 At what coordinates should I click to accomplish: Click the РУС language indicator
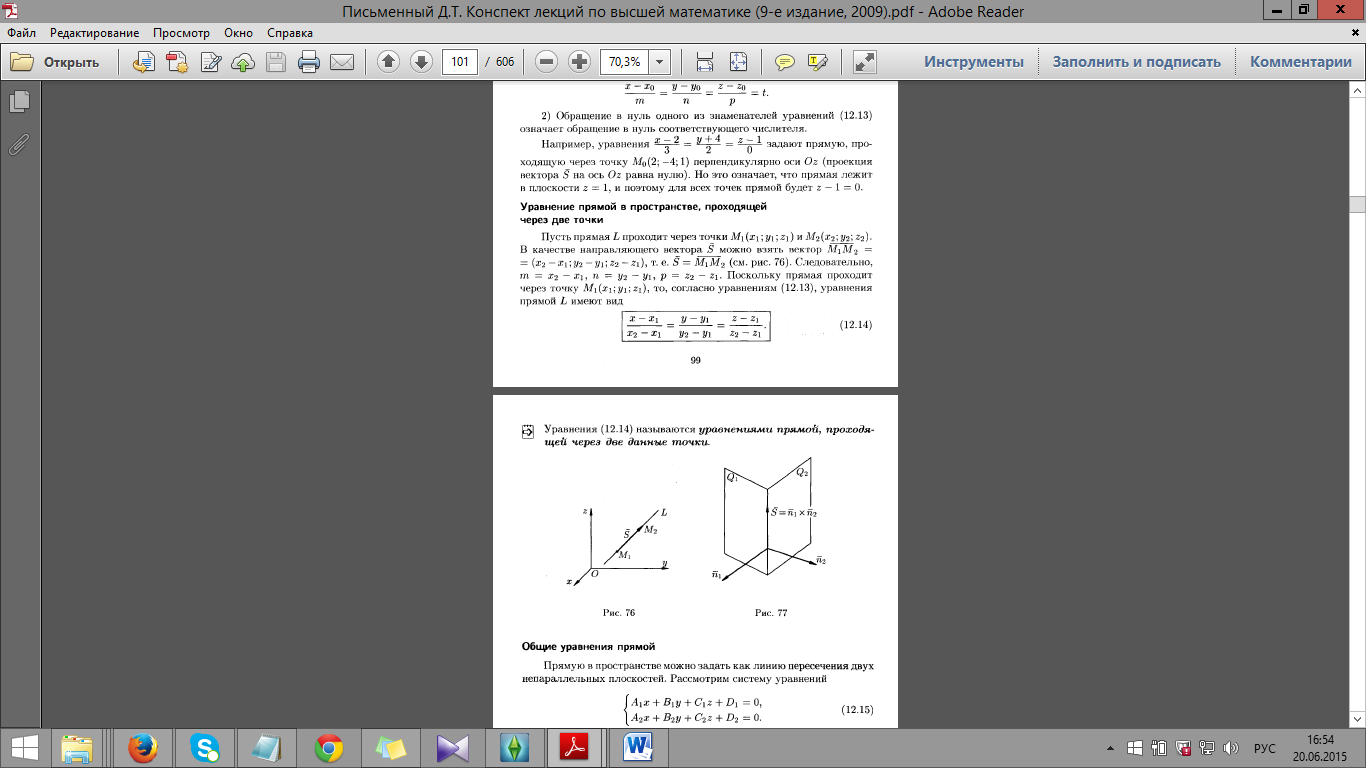pyautogui.click(x=1265, y=748)
